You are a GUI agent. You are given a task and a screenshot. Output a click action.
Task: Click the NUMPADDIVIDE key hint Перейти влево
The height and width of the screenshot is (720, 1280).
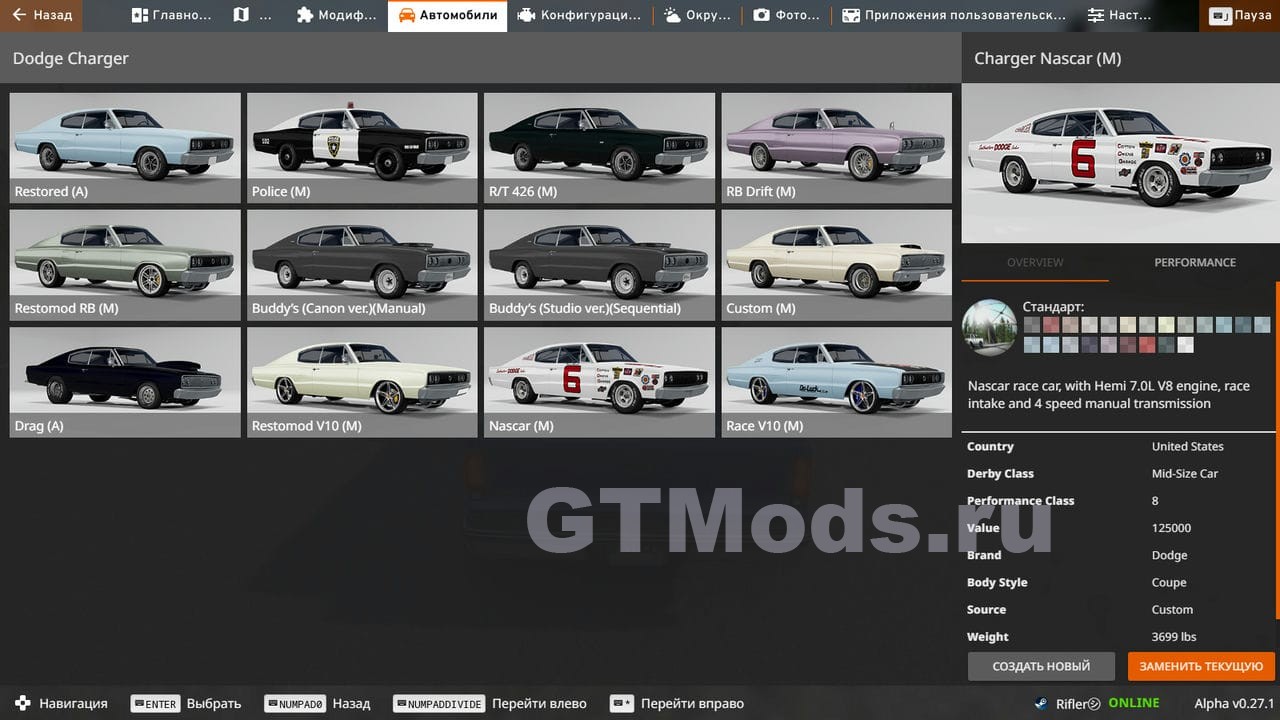click(x=439, y=704)
